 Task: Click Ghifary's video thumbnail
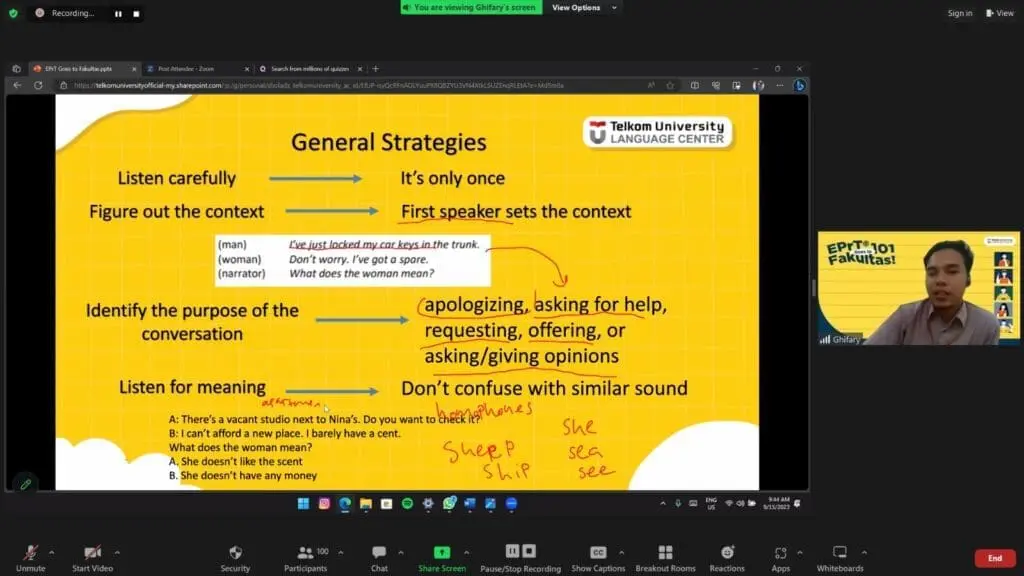pyautogui.click(x=918, y=288)
